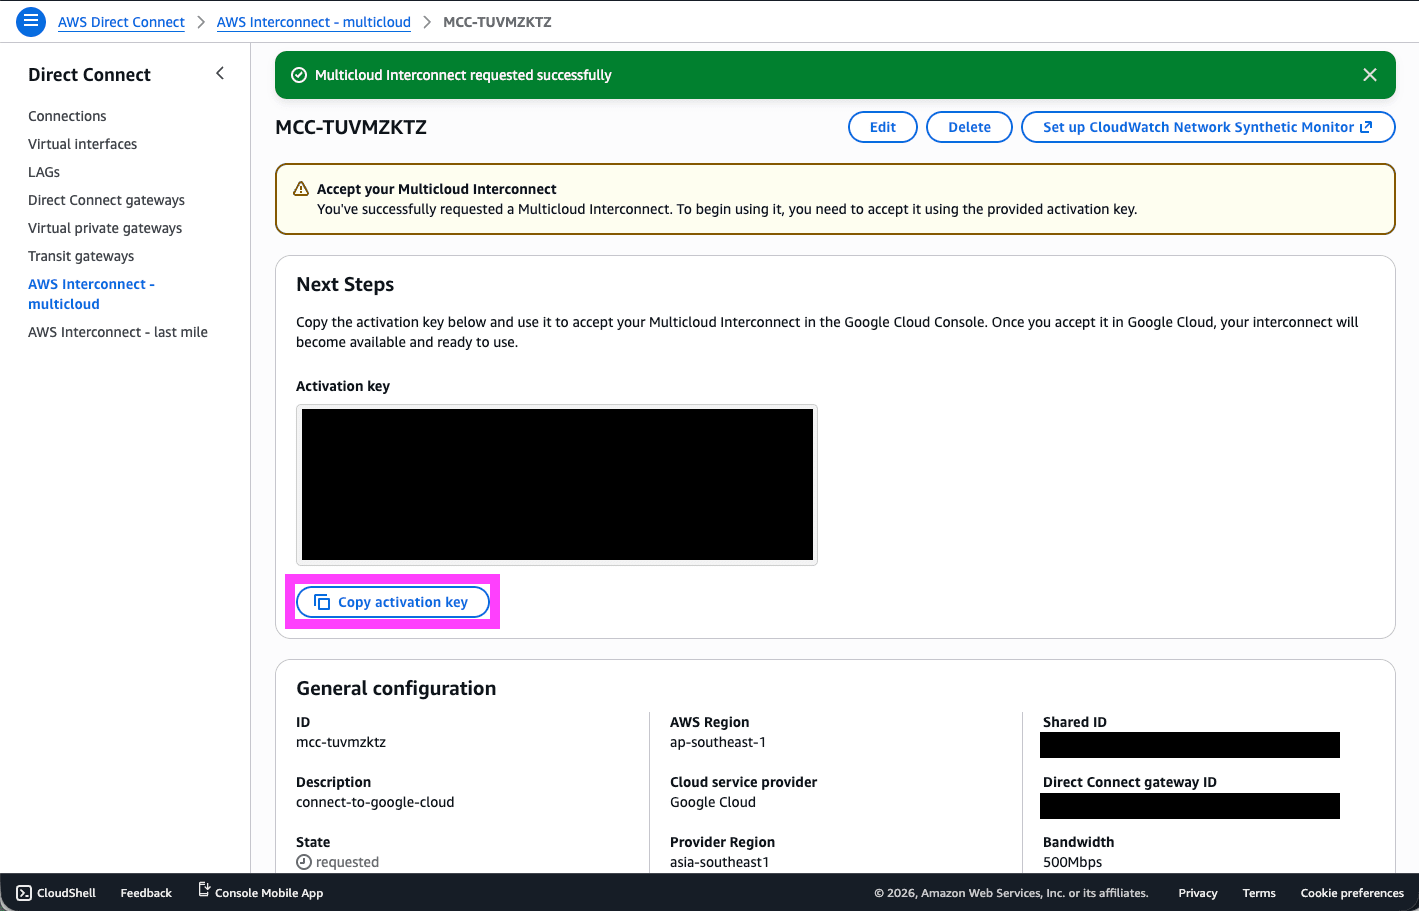1419x911 pixels.
Task: Click the Edit button
Action: coord(883,127)
